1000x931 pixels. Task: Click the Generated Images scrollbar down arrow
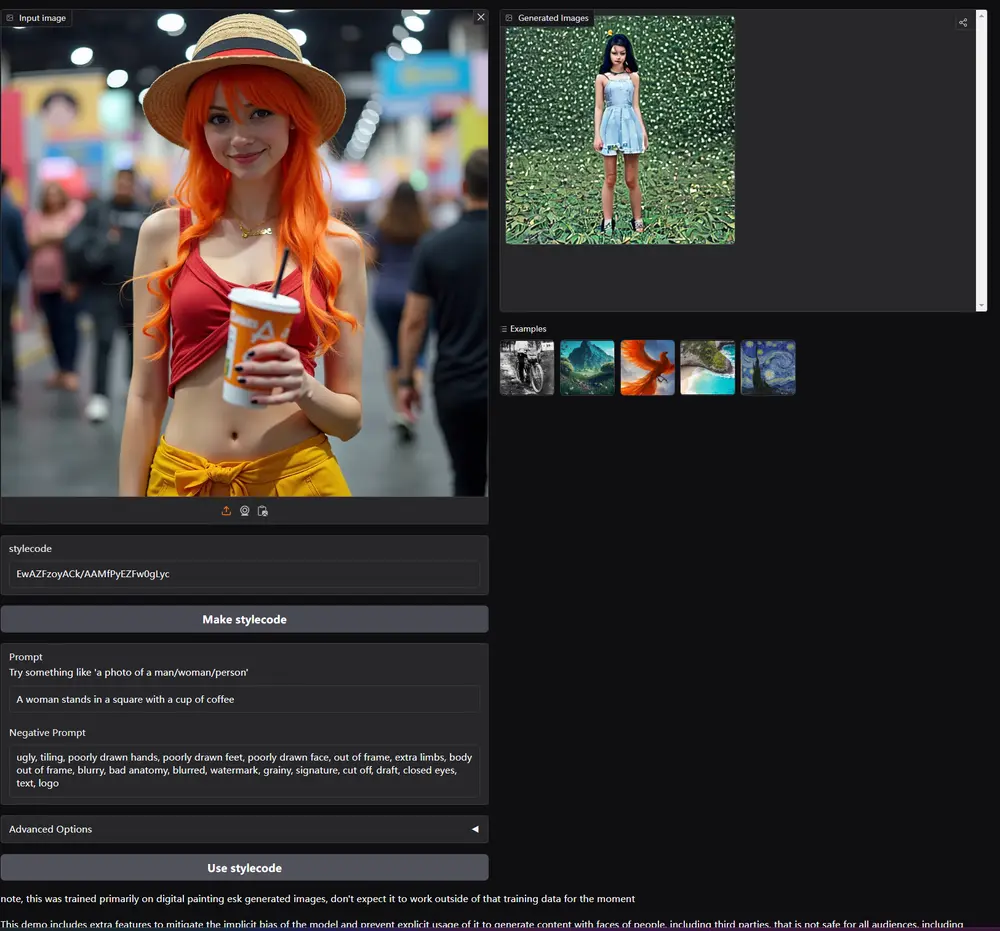[x=982, y=306]
